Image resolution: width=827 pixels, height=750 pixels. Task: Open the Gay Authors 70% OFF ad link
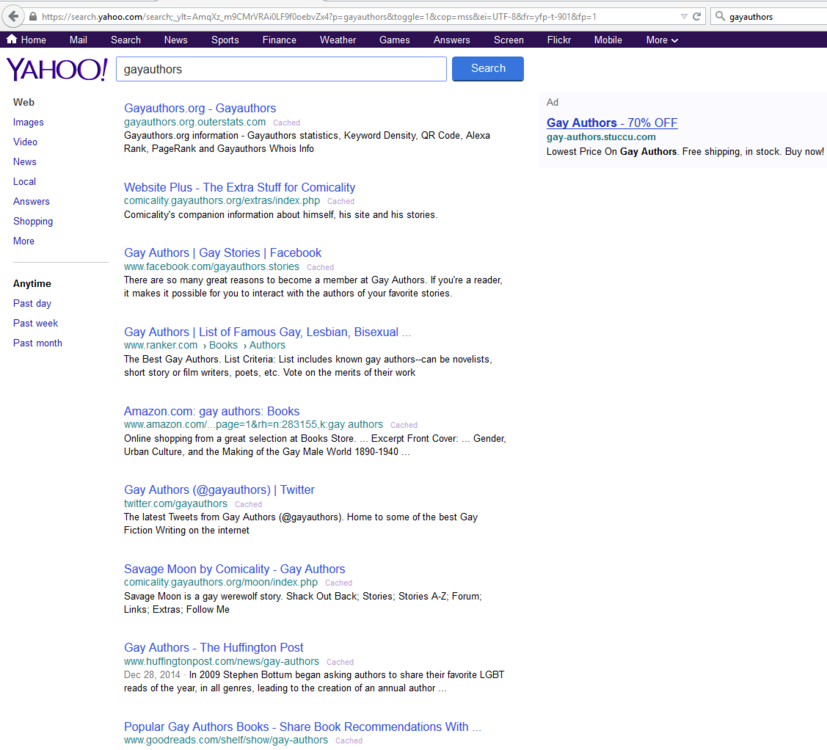tap(611, 123)
